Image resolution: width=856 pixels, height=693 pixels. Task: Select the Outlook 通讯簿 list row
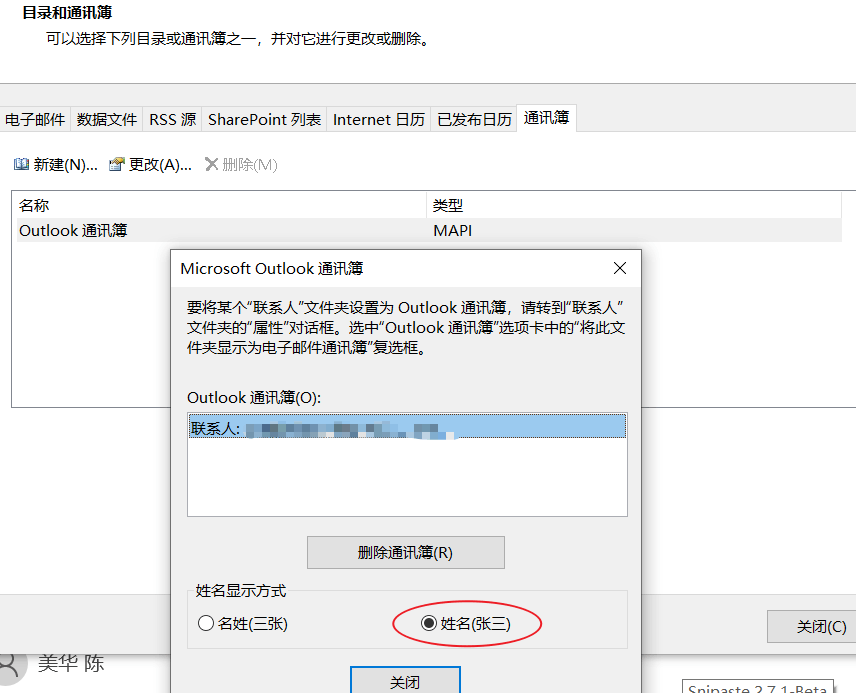click(429, 230)
